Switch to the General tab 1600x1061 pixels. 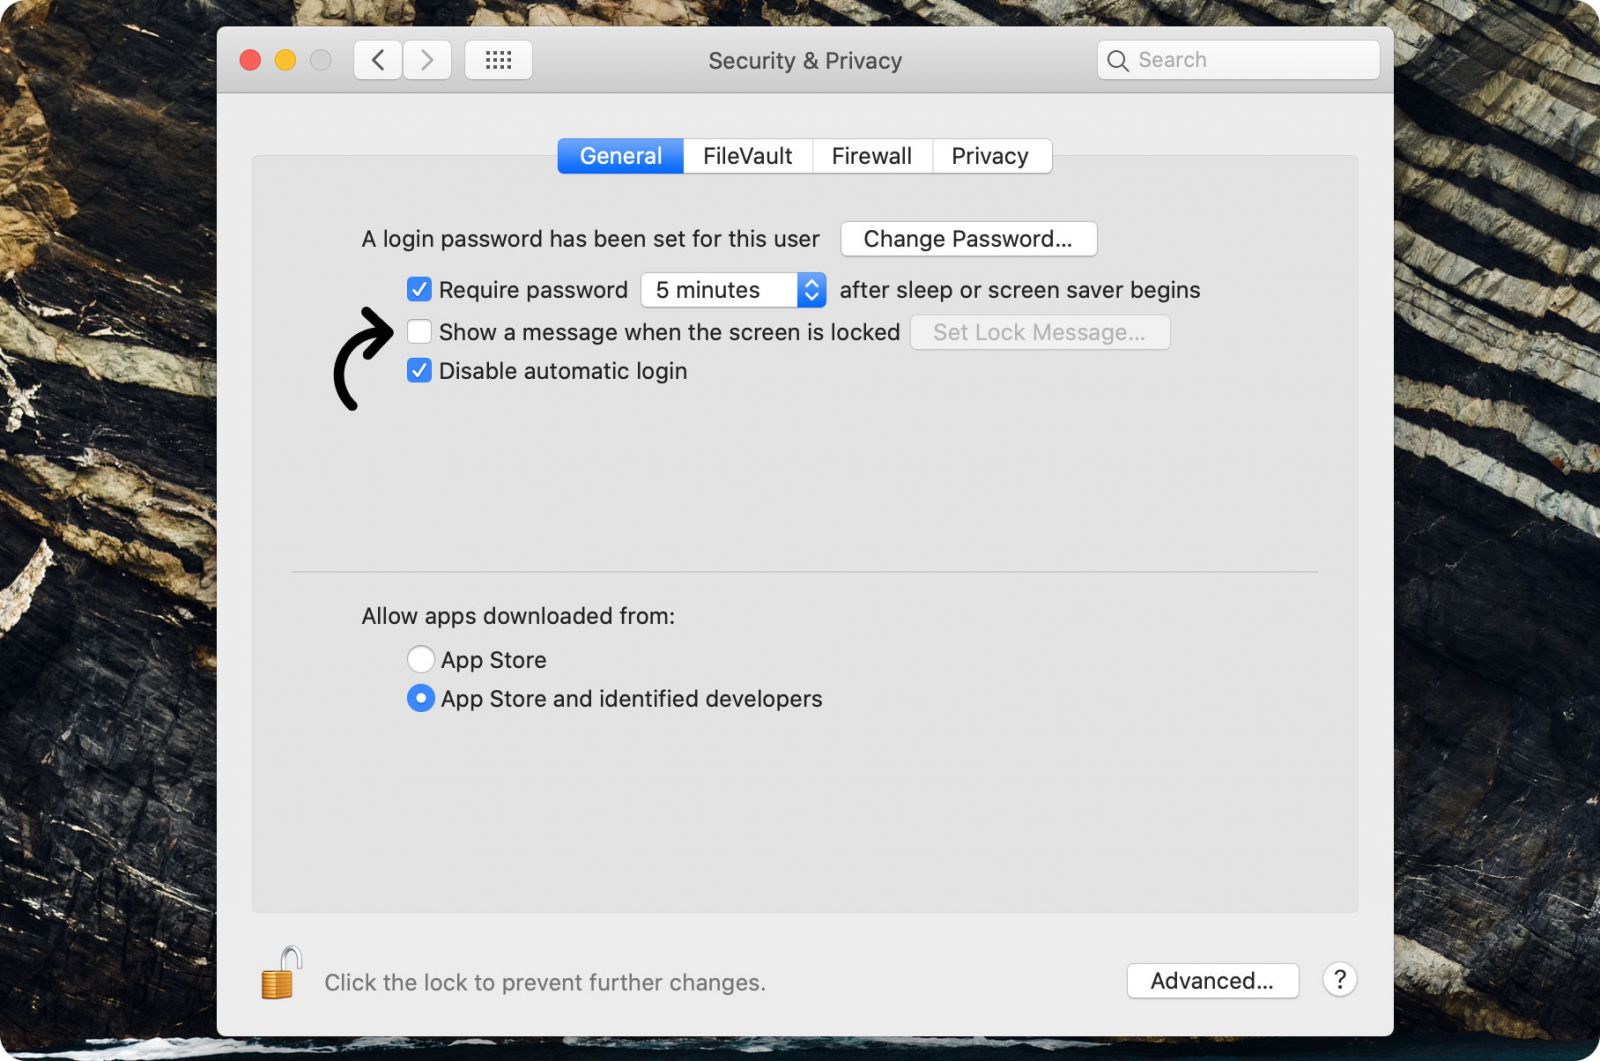620,156
